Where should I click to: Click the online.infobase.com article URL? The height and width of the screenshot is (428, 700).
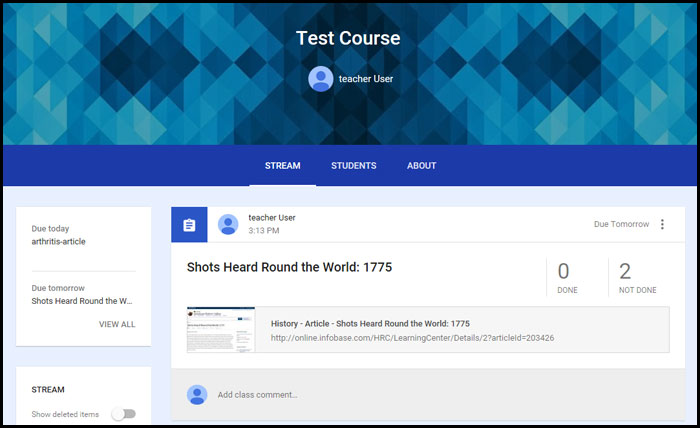412,338
